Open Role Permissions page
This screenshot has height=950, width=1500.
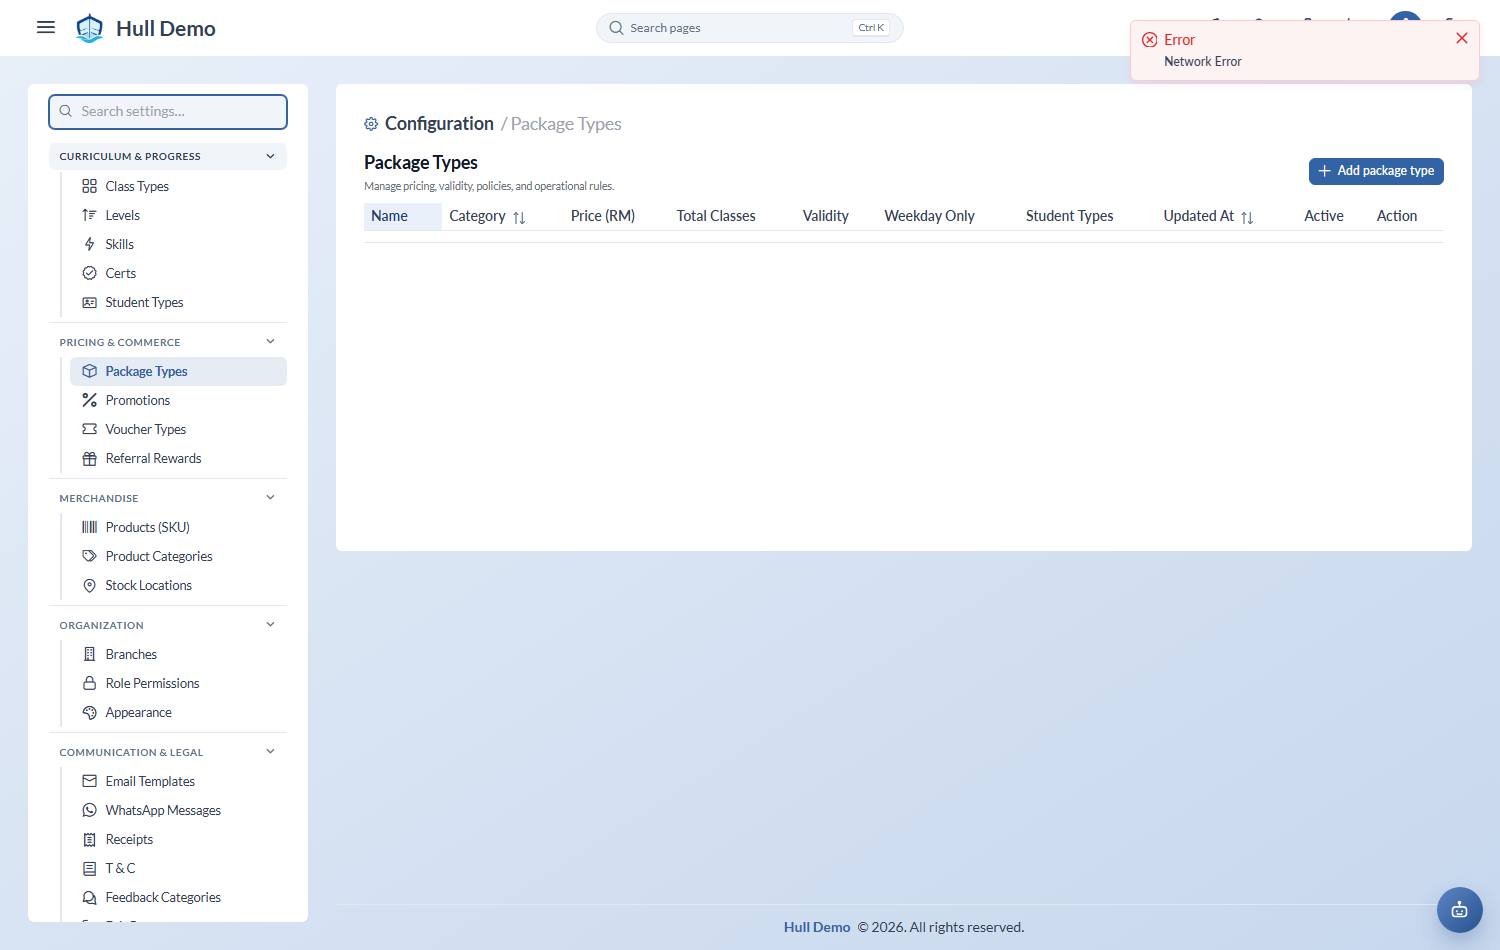(178, 683)
